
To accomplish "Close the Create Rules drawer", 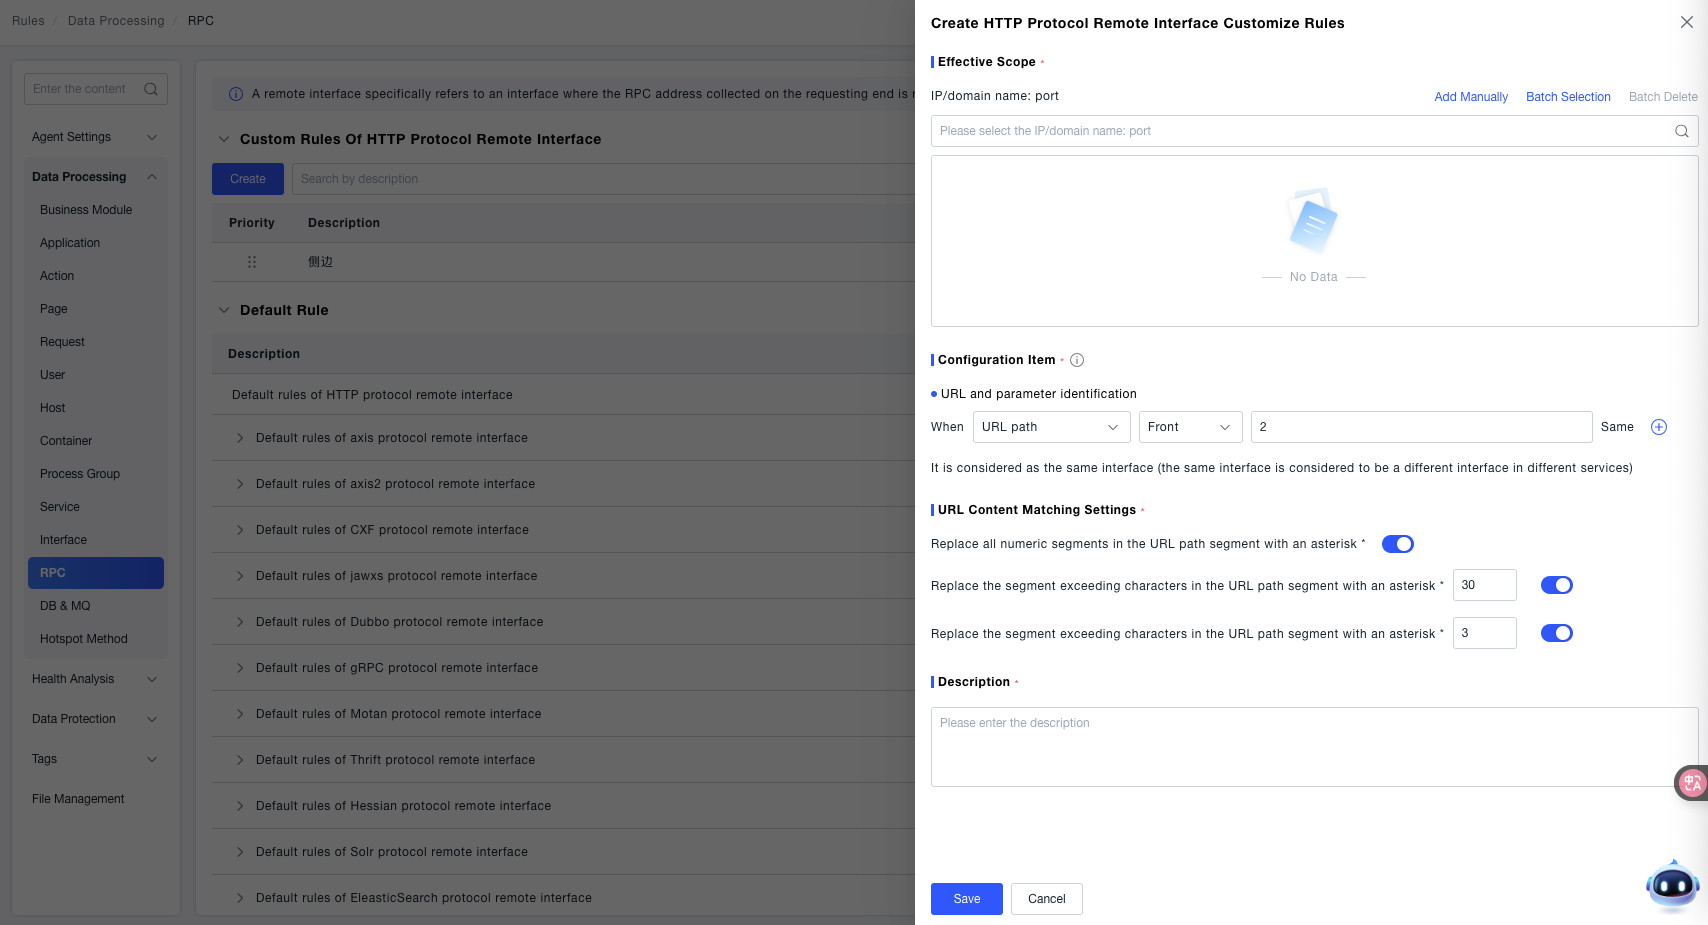I will (1686, 22).
